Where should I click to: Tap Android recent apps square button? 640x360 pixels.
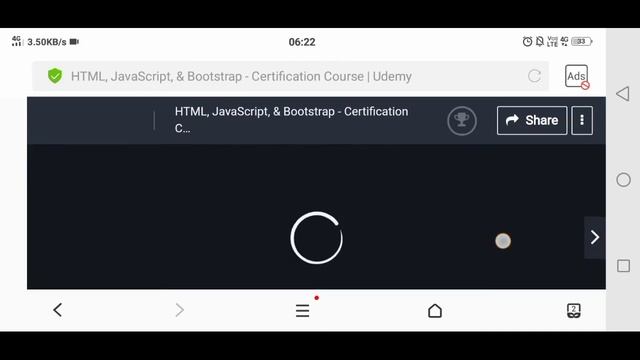click(623, 266)
